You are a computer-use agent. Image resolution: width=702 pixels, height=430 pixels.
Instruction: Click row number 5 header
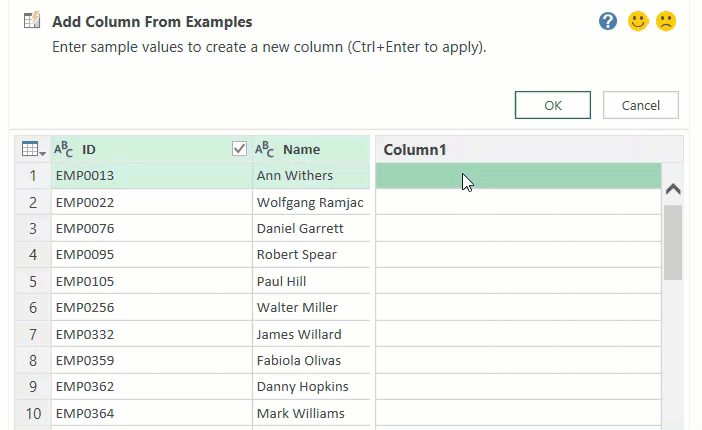pyautogui.click(x=33, y=281)
